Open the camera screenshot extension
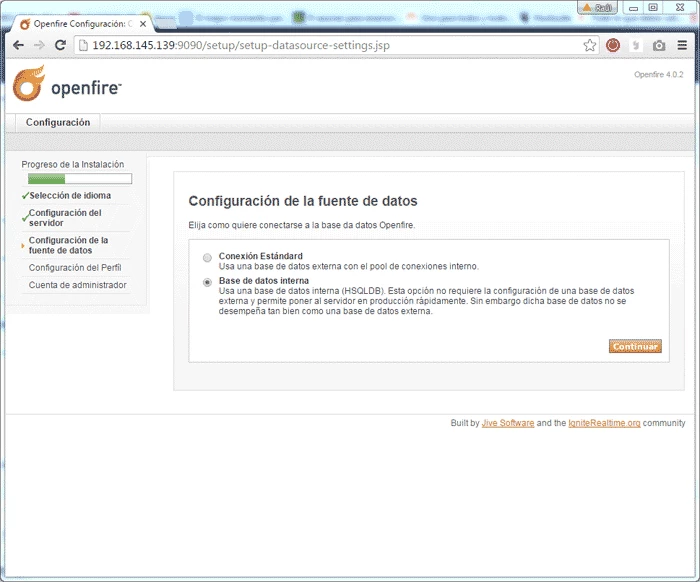The width and height of the screenshot is (700, 582). pyautogui.click(x=659, y=45)
